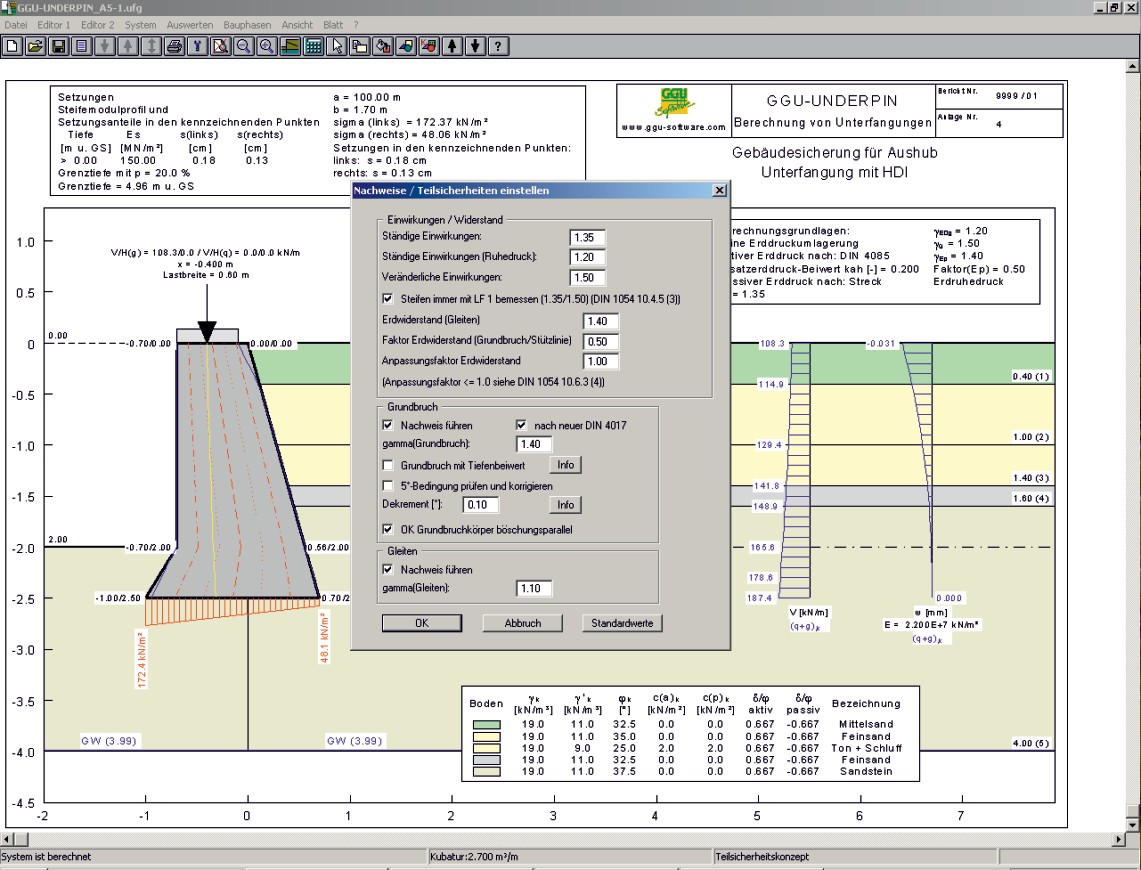The height and width of the screenshot is (870, 1141).
Task: Zoom in with the plus magnifier icon
Action: point(267,47)
